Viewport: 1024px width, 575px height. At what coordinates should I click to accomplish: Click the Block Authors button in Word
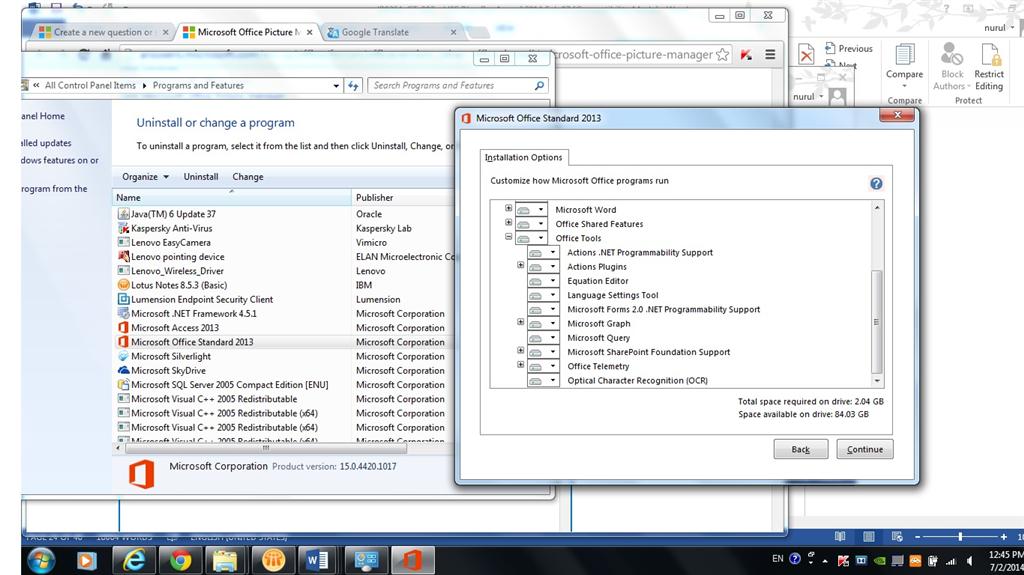tap(952, 68)
